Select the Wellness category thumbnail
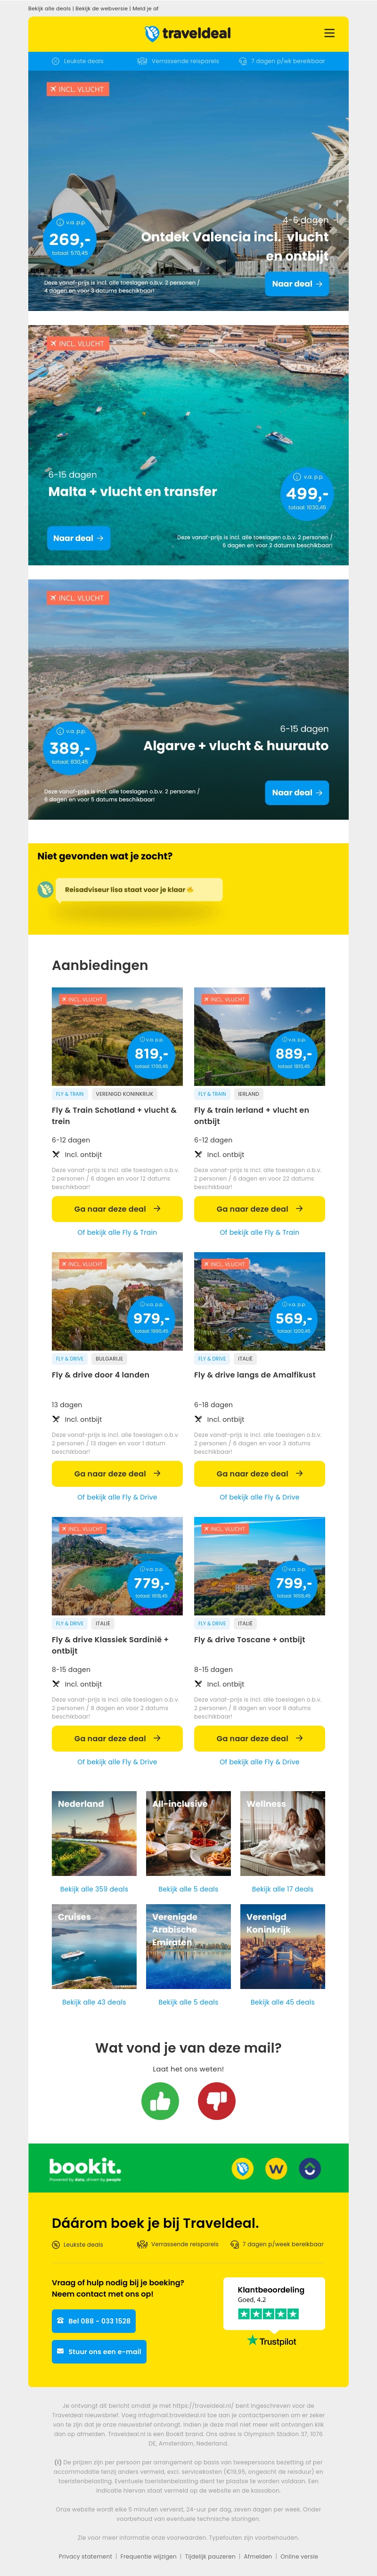Screen dimensions: 377x2576 282,1833
